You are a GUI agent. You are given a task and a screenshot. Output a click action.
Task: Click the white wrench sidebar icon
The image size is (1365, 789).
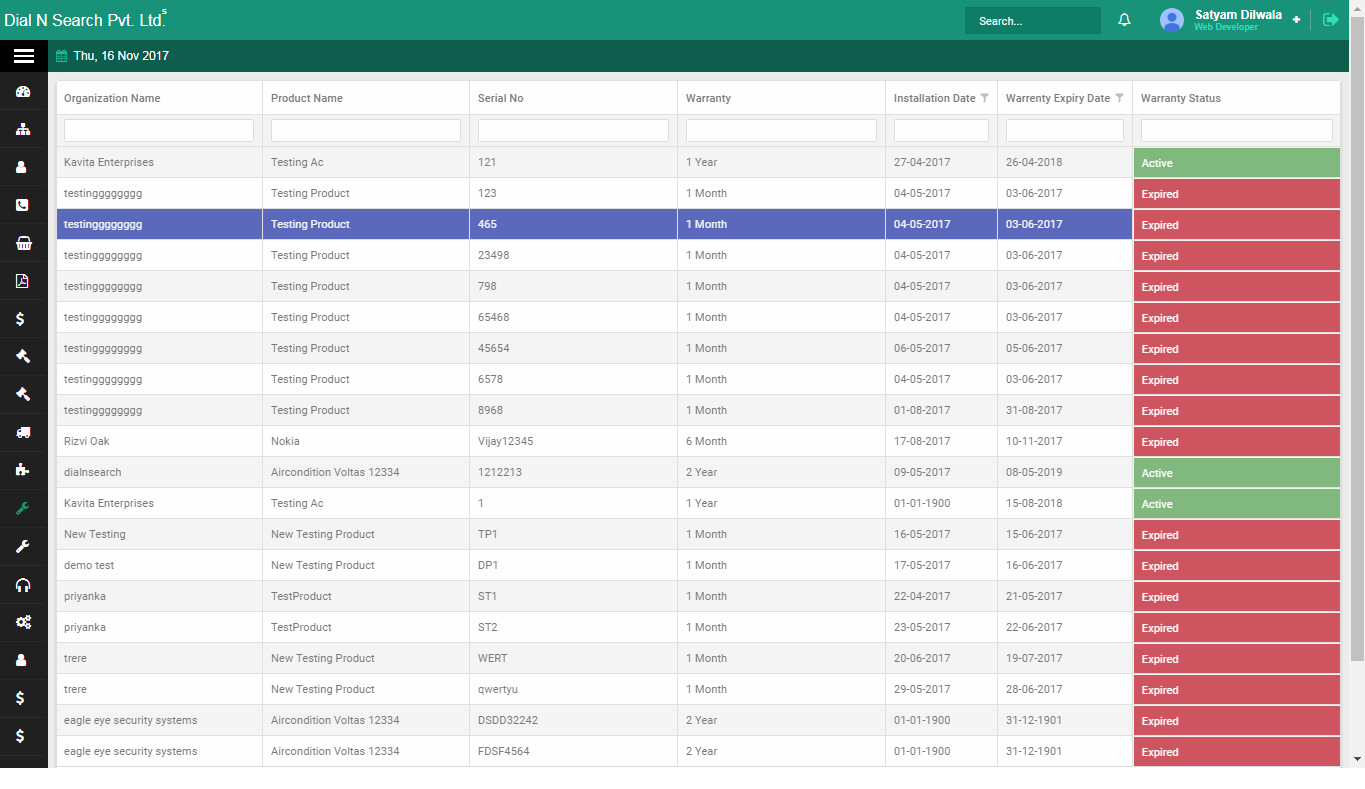(23, 546)
